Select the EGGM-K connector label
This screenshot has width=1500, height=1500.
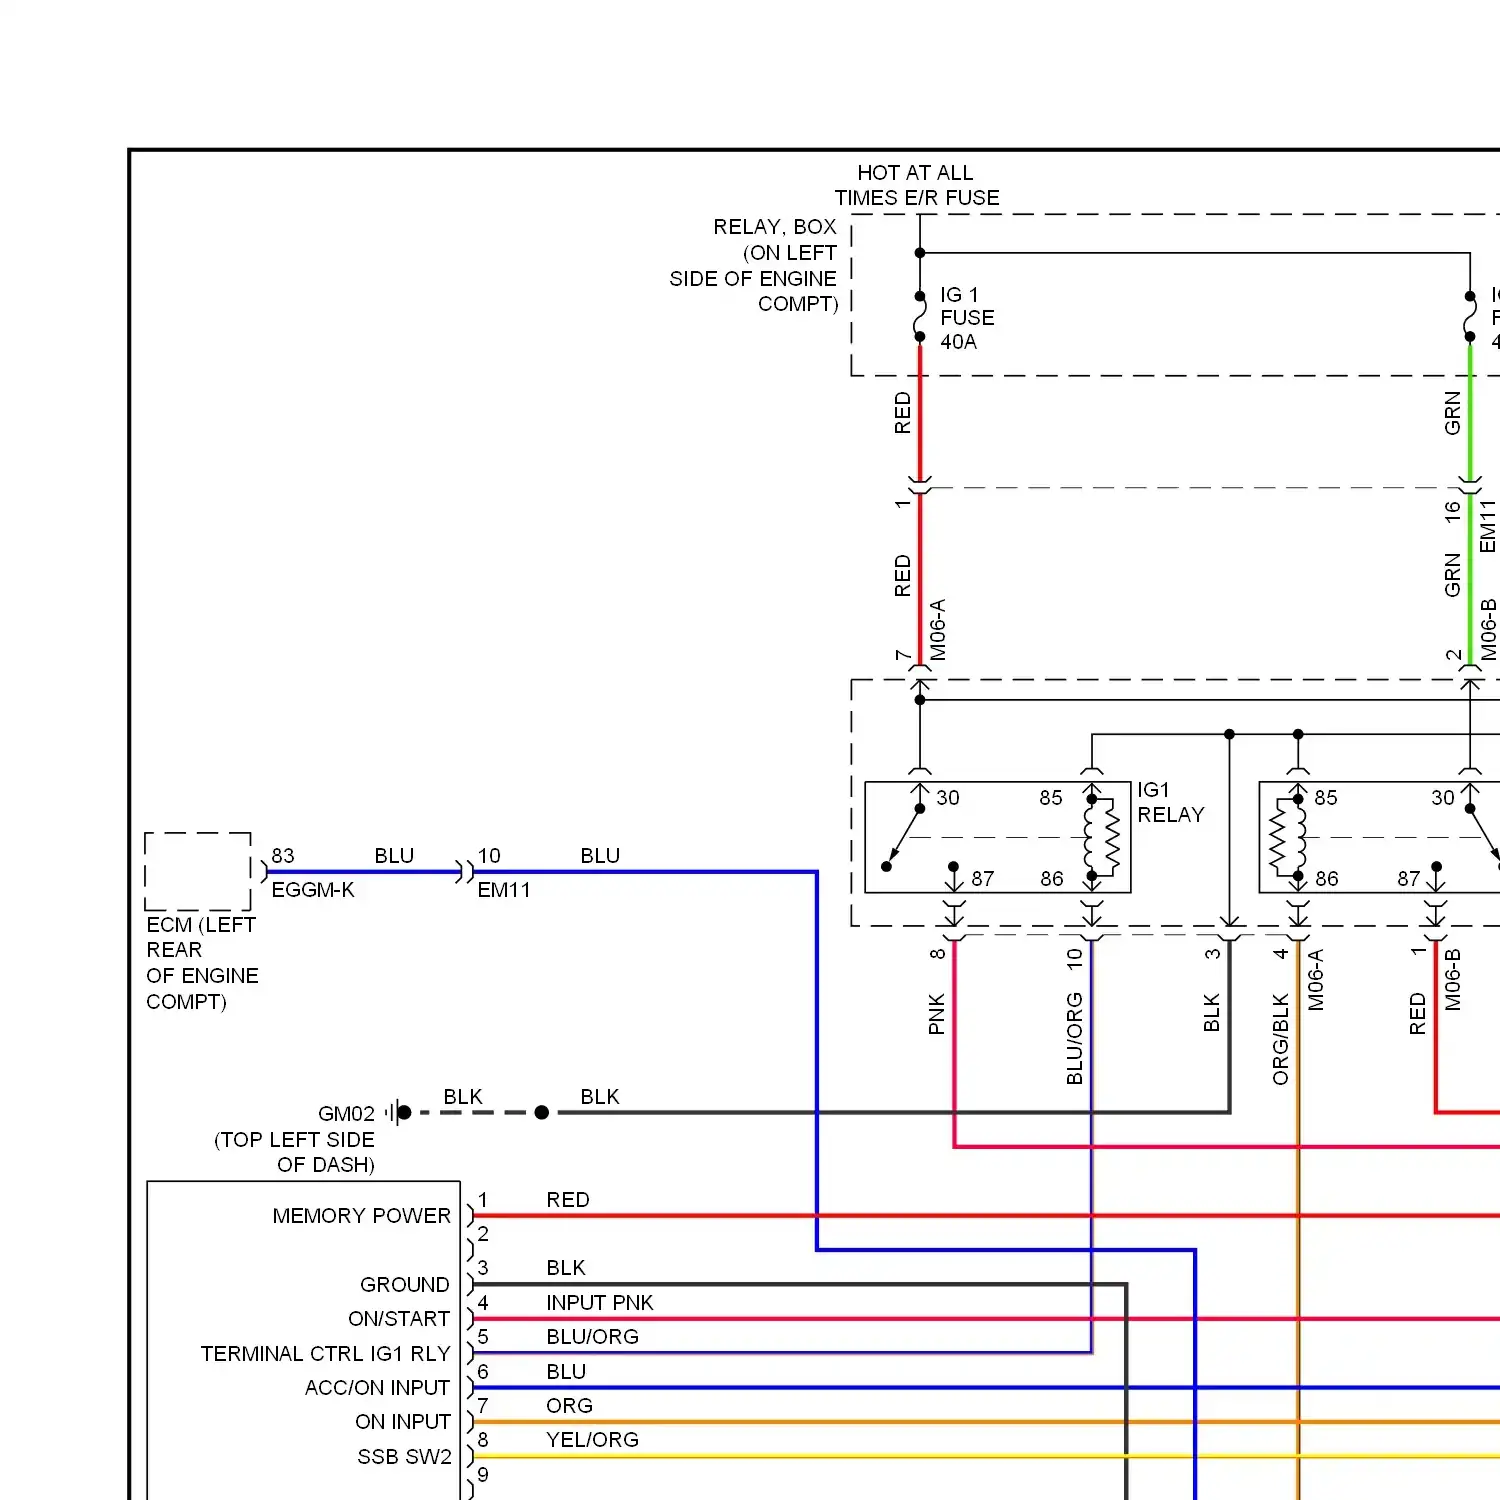click(x=313, y=890)
